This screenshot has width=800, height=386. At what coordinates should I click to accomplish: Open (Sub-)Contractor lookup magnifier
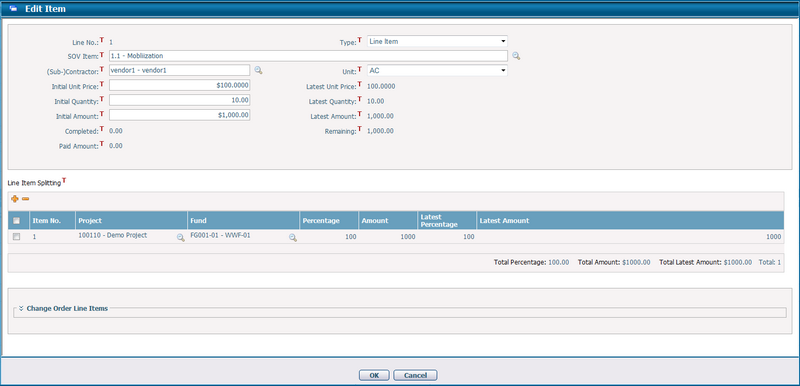click(x=258, y=70)
